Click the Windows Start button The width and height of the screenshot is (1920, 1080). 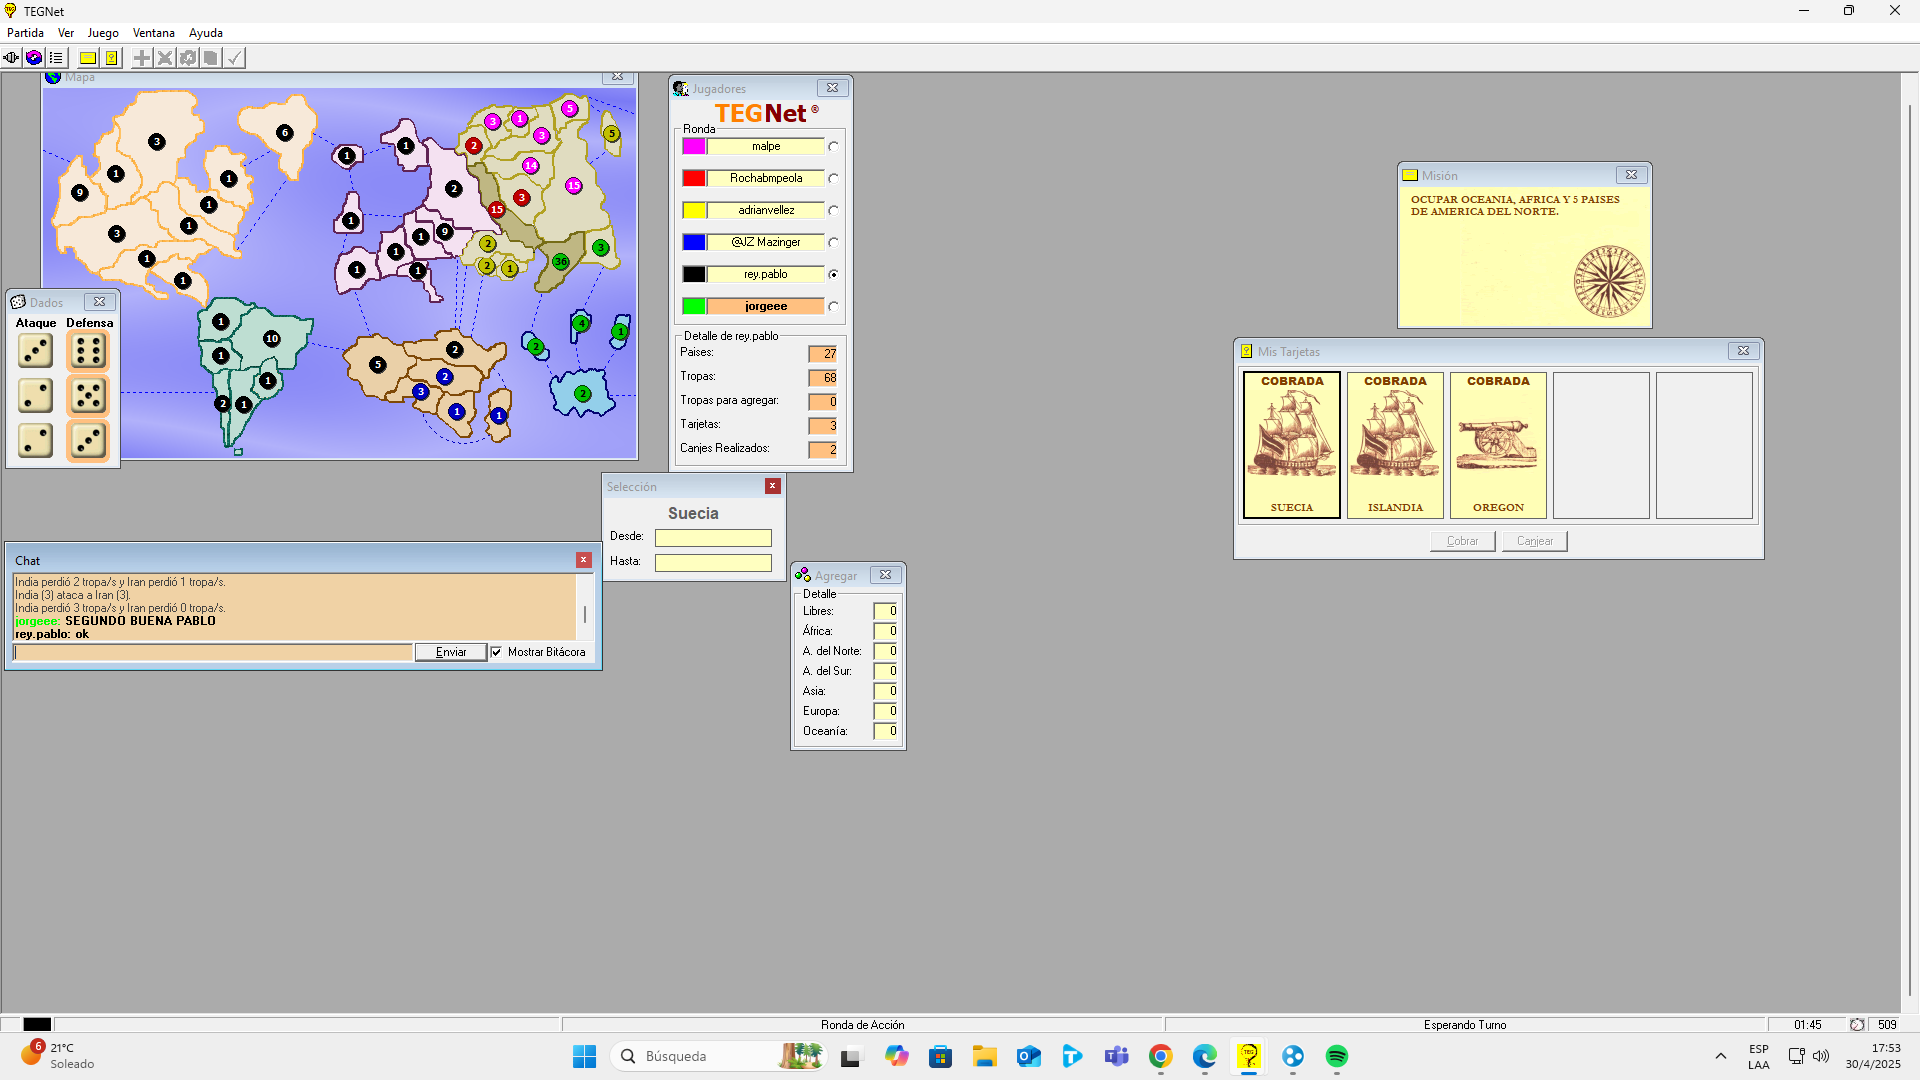tap(584, 1056)
